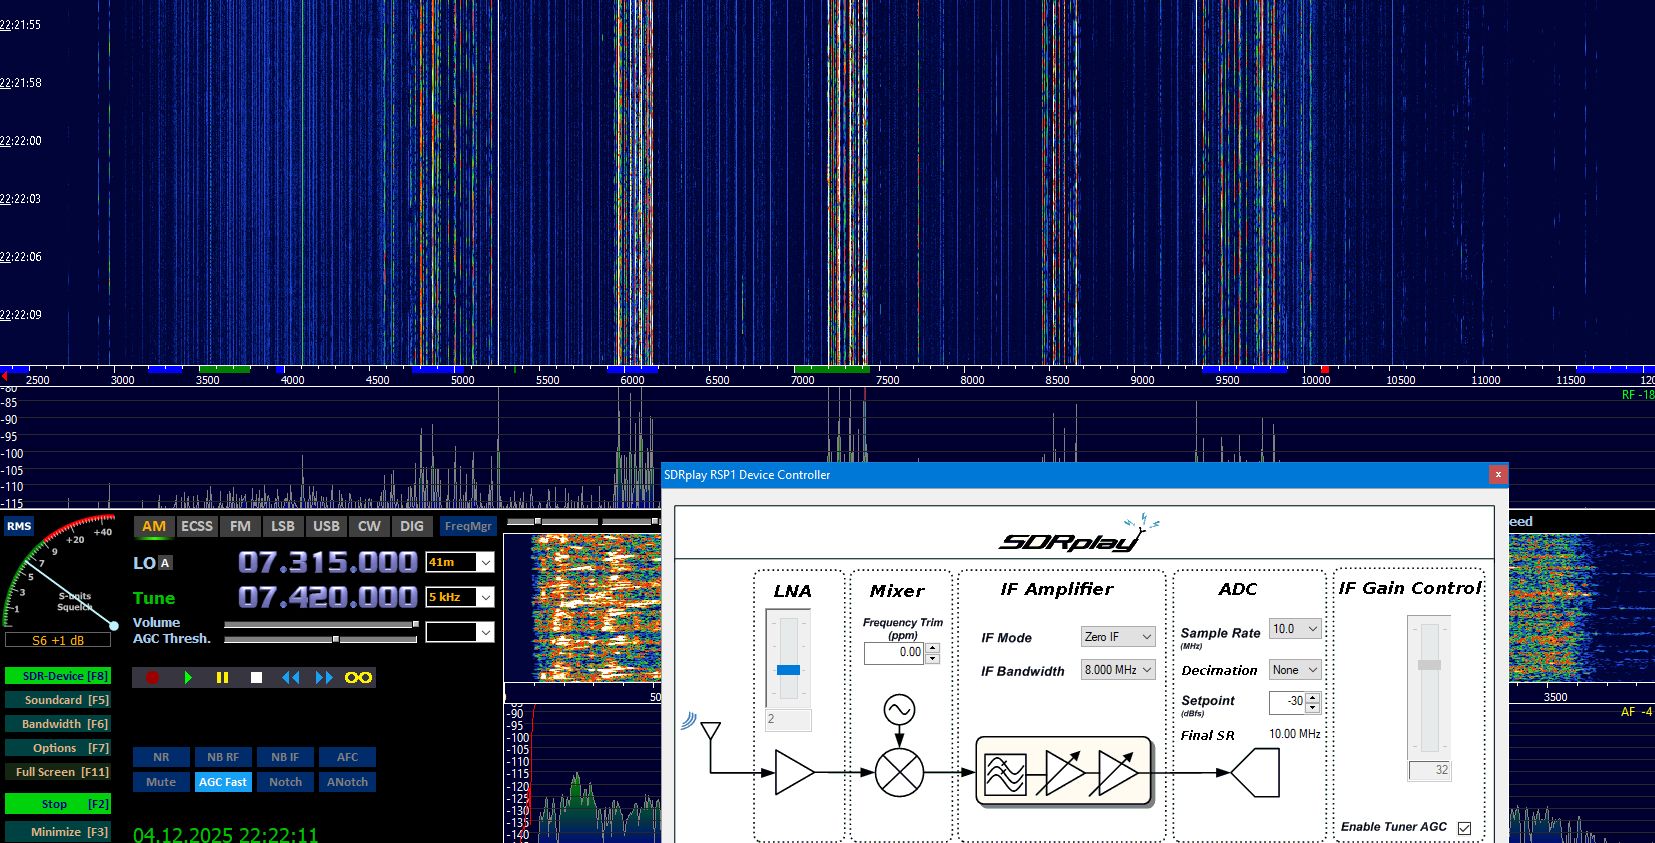Click the Frequency Trim ppm input field
This screenshot has height=843, width=1655.
pyautogui.click(x=894, y=652)
